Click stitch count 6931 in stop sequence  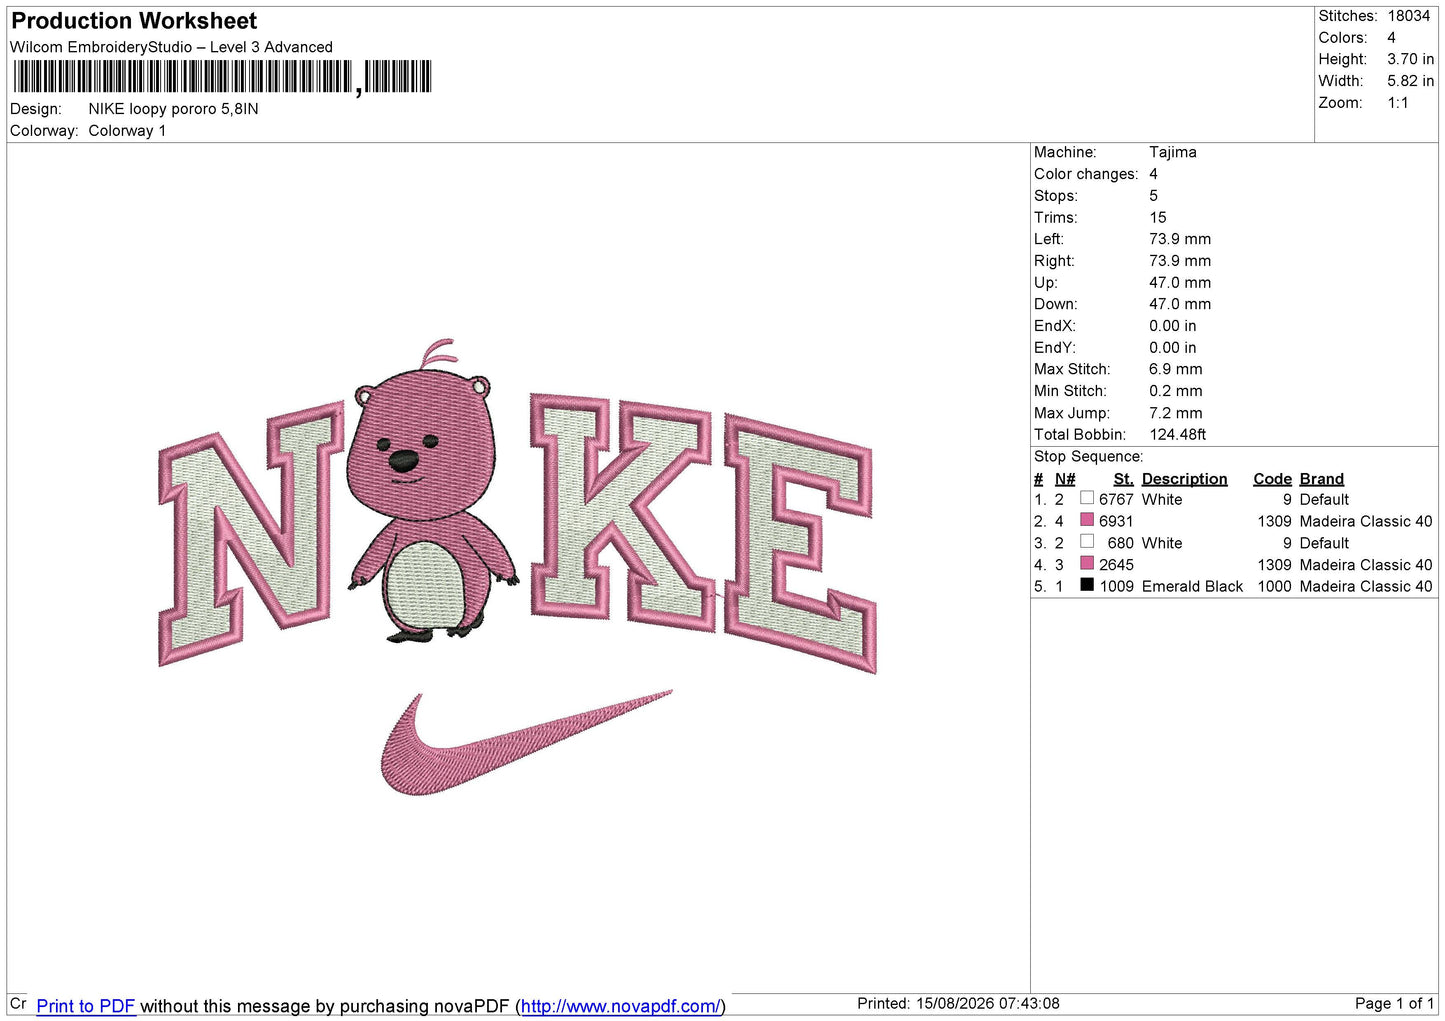point(1116,521)
